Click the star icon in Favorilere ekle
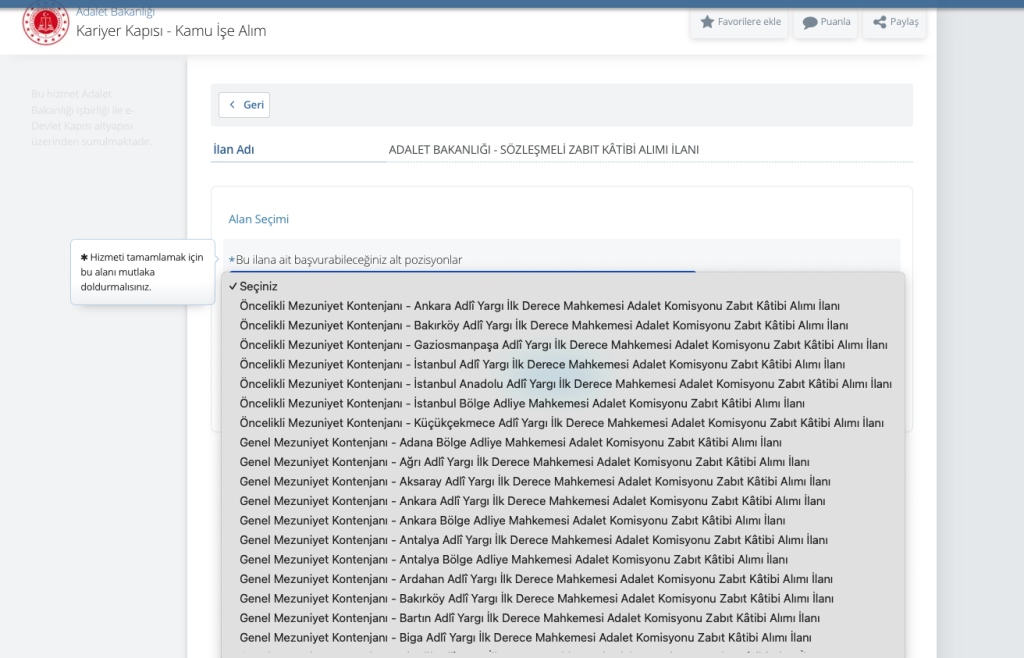Image resolution: width=1024 pixels, height=658 pixels. tap(707, 22)
